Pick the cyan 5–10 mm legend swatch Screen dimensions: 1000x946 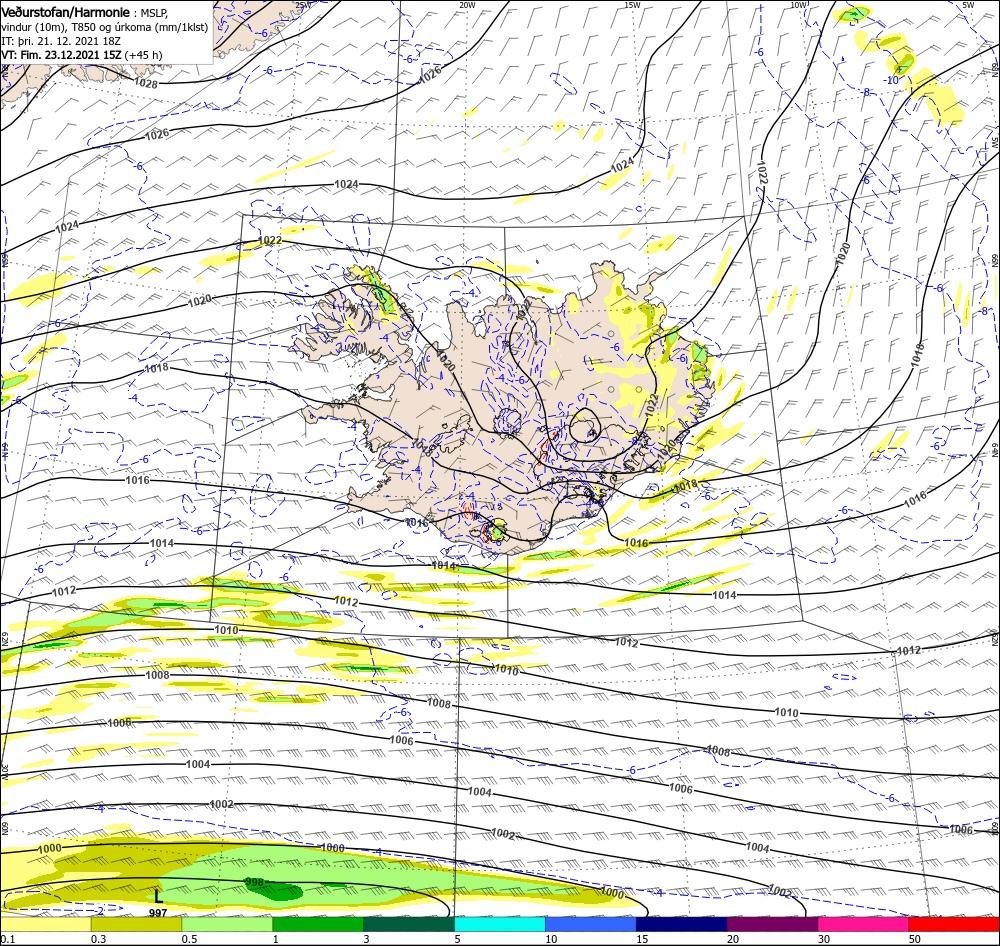[499, 924]
